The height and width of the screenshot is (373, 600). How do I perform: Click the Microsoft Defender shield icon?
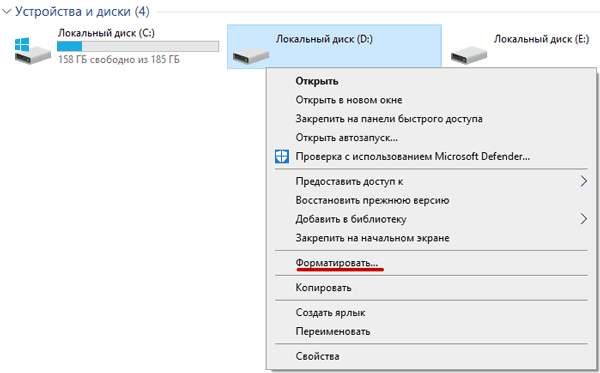tap(282, 156)
